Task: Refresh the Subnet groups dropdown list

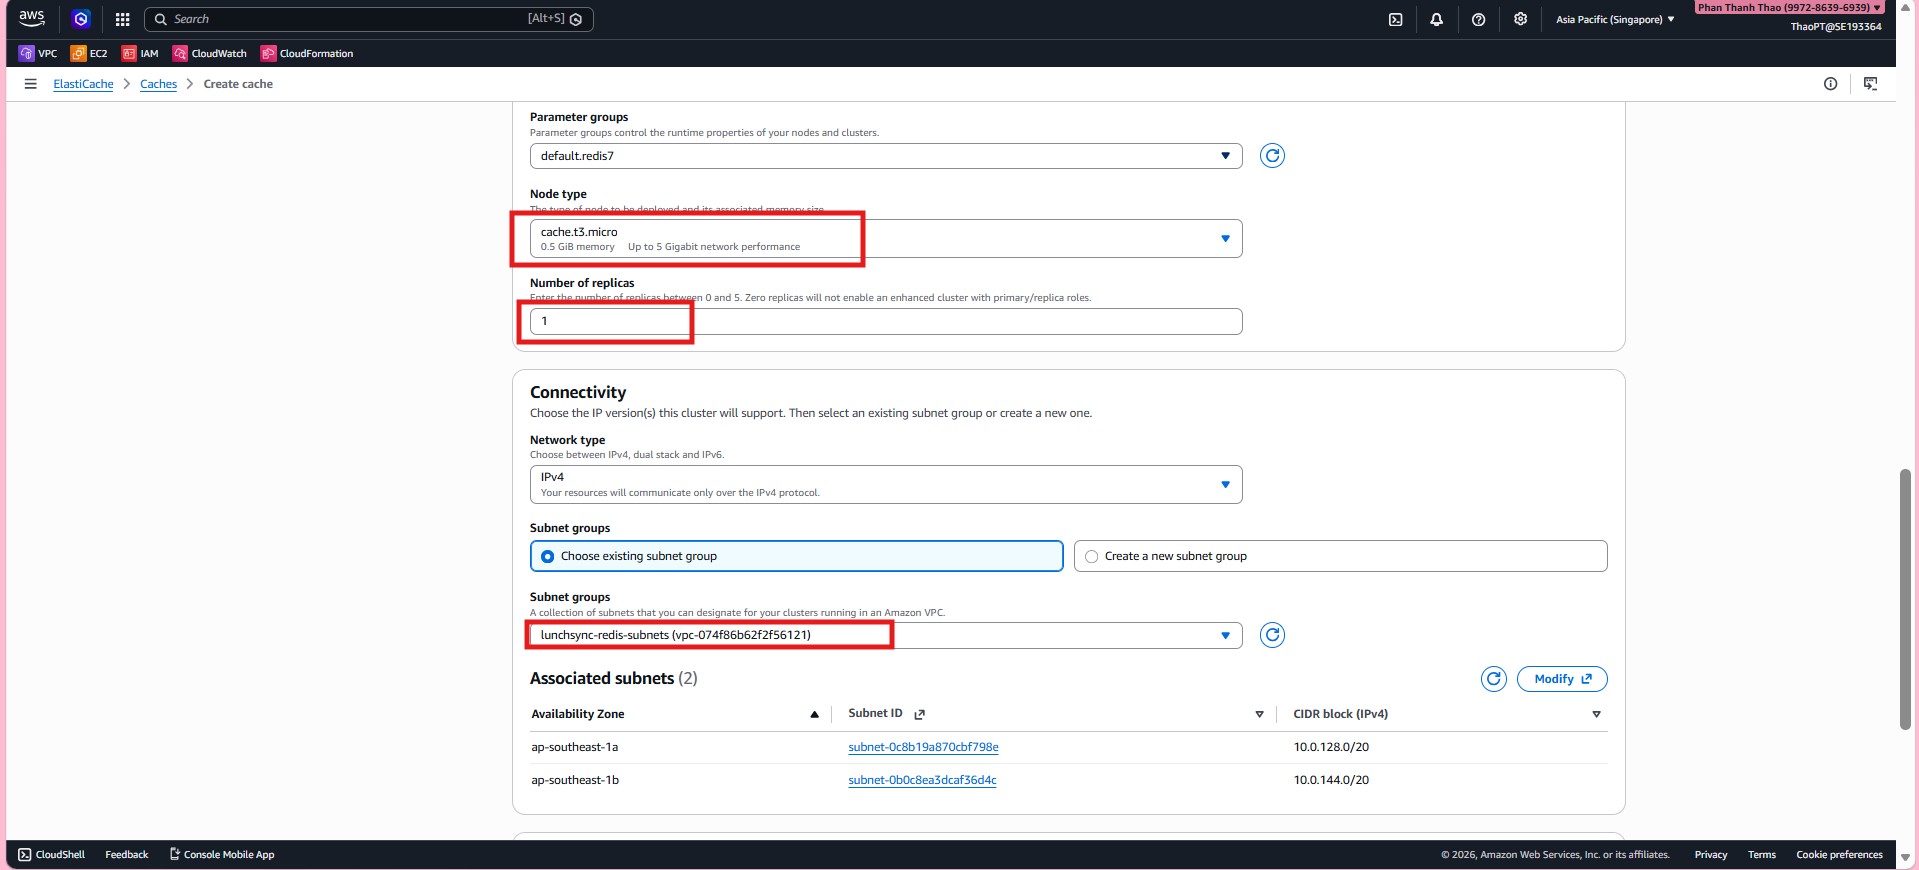Action: [x=1272, y=635]
